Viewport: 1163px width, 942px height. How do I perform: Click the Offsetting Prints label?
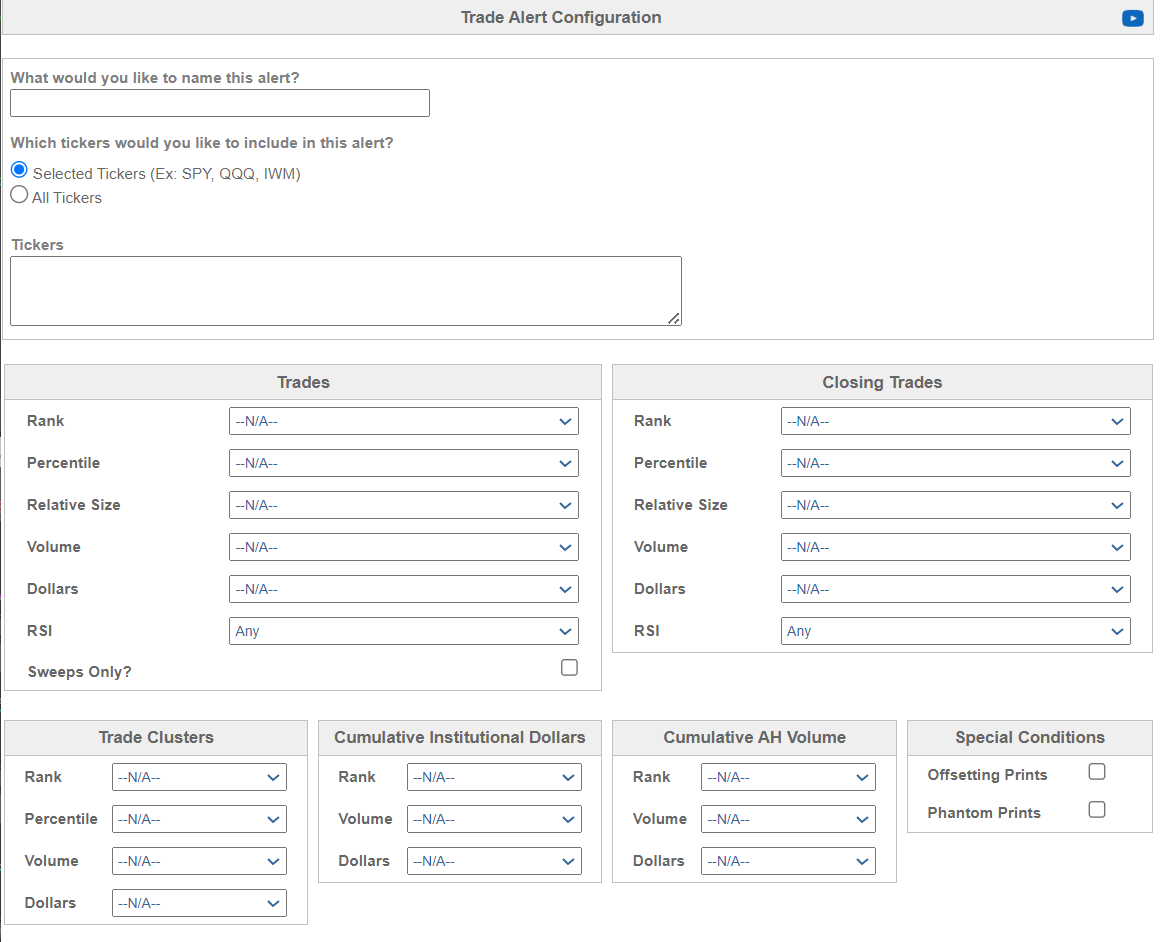[987, 775]
